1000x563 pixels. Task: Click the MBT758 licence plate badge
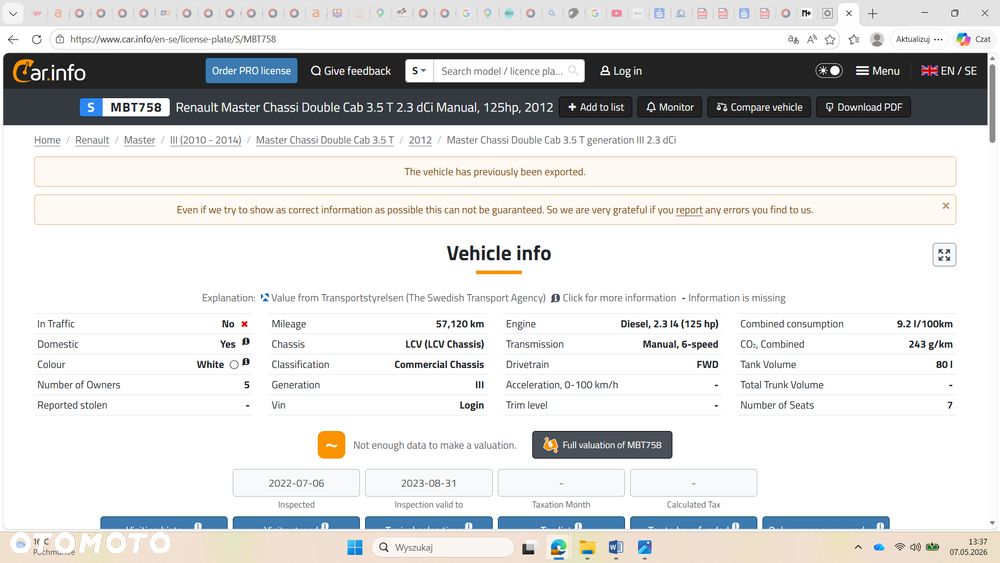[x=125, y=107]
